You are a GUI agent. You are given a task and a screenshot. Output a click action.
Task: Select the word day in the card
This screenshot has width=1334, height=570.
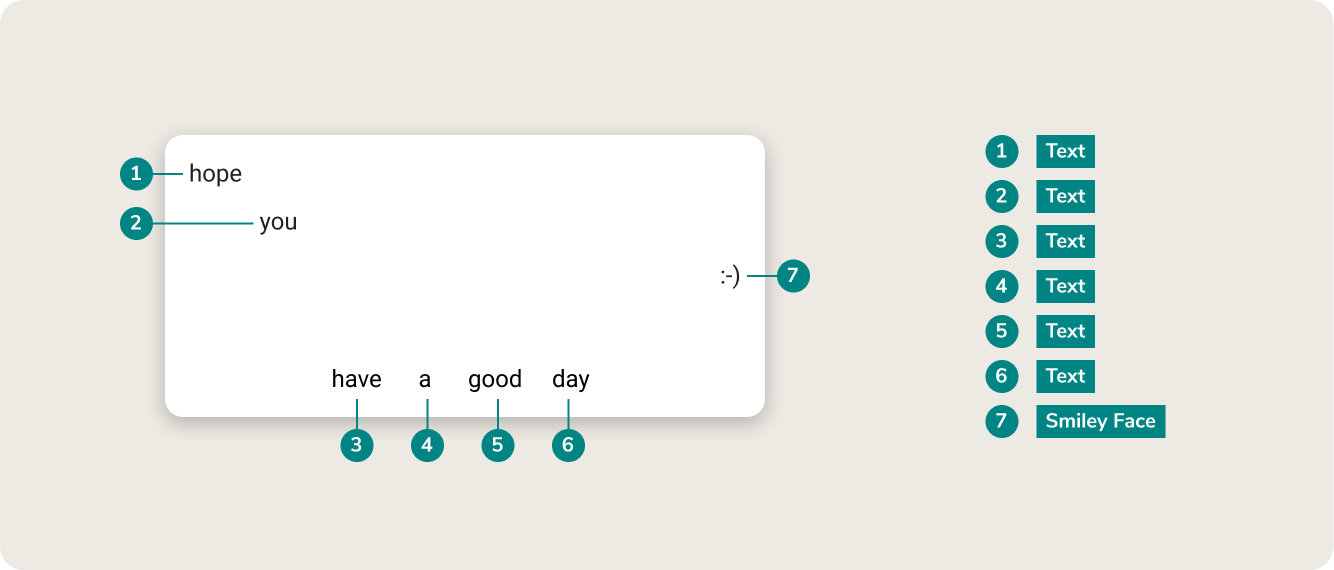pos(571,380)
